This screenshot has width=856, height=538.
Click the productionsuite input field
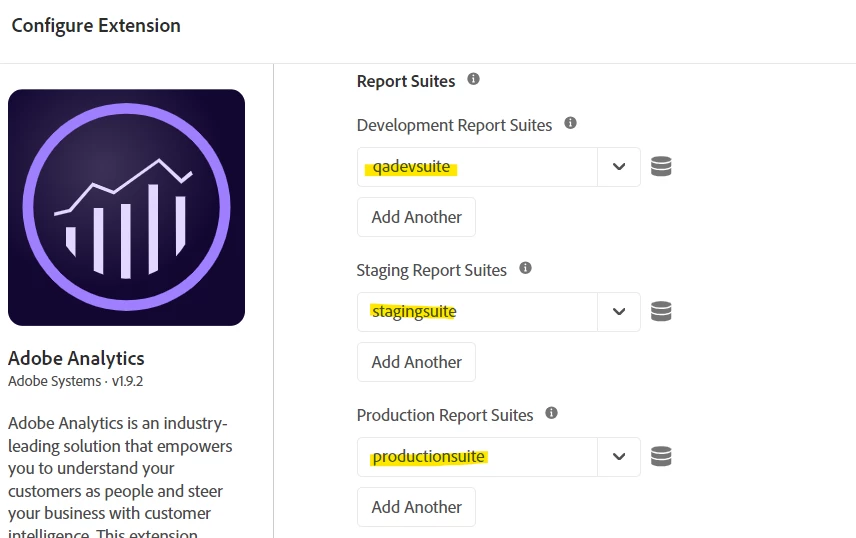pyautogui.click(x=477, y=457)
